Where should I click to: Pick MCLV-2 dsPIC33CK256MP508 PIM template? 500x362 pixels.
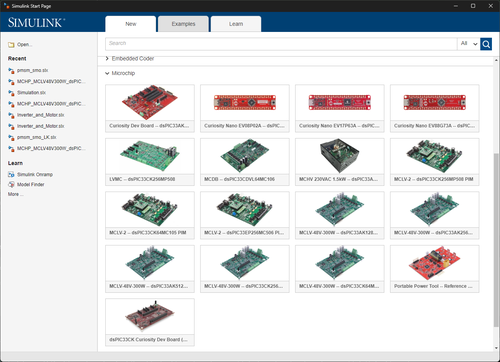tap(435, 162)
